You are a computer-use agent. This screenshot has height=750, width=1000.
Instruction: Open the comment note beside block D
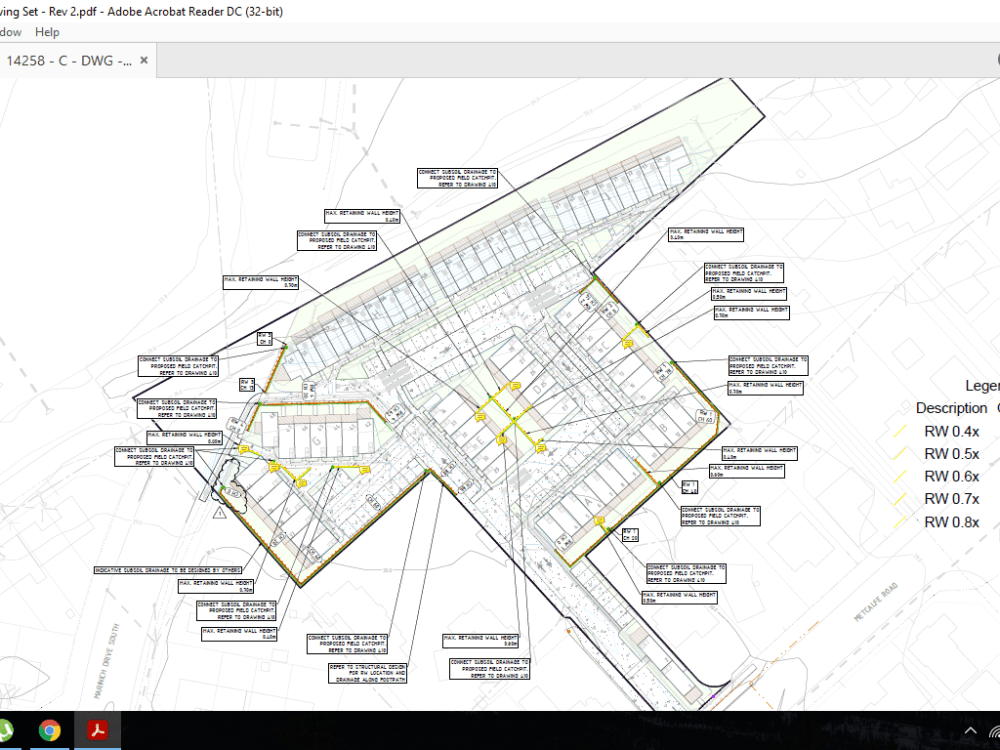(515, 386)
